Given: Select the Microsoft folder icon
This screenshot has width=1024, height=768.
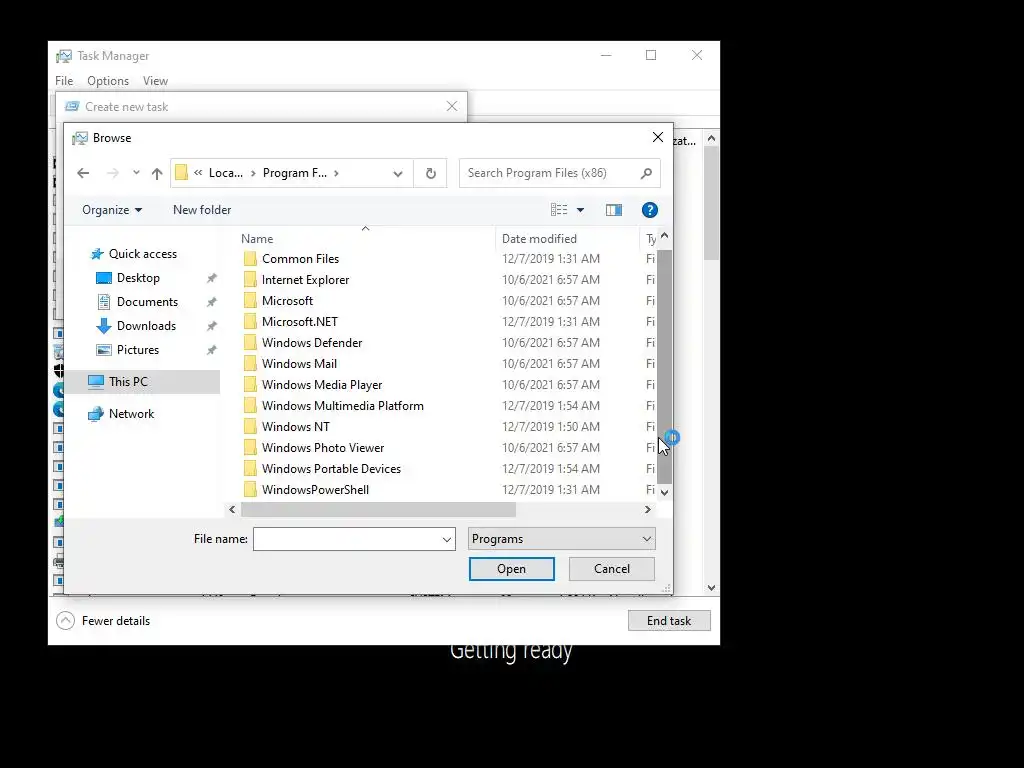Looking at the screenshot, I should point(250,300).
